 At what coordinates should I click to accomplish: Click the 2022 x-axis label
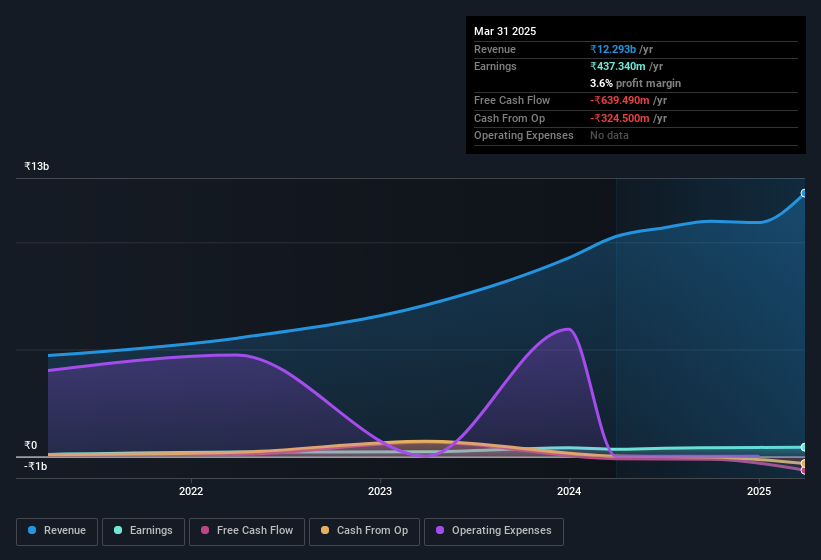click(191, 491)
